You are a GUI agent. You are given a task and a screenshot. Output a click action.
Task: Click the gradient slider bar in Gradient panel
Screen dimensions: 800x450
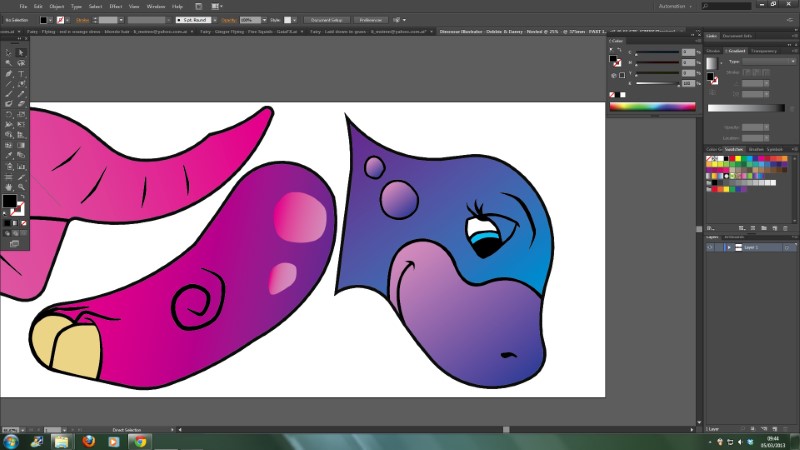tap(746, 108)
